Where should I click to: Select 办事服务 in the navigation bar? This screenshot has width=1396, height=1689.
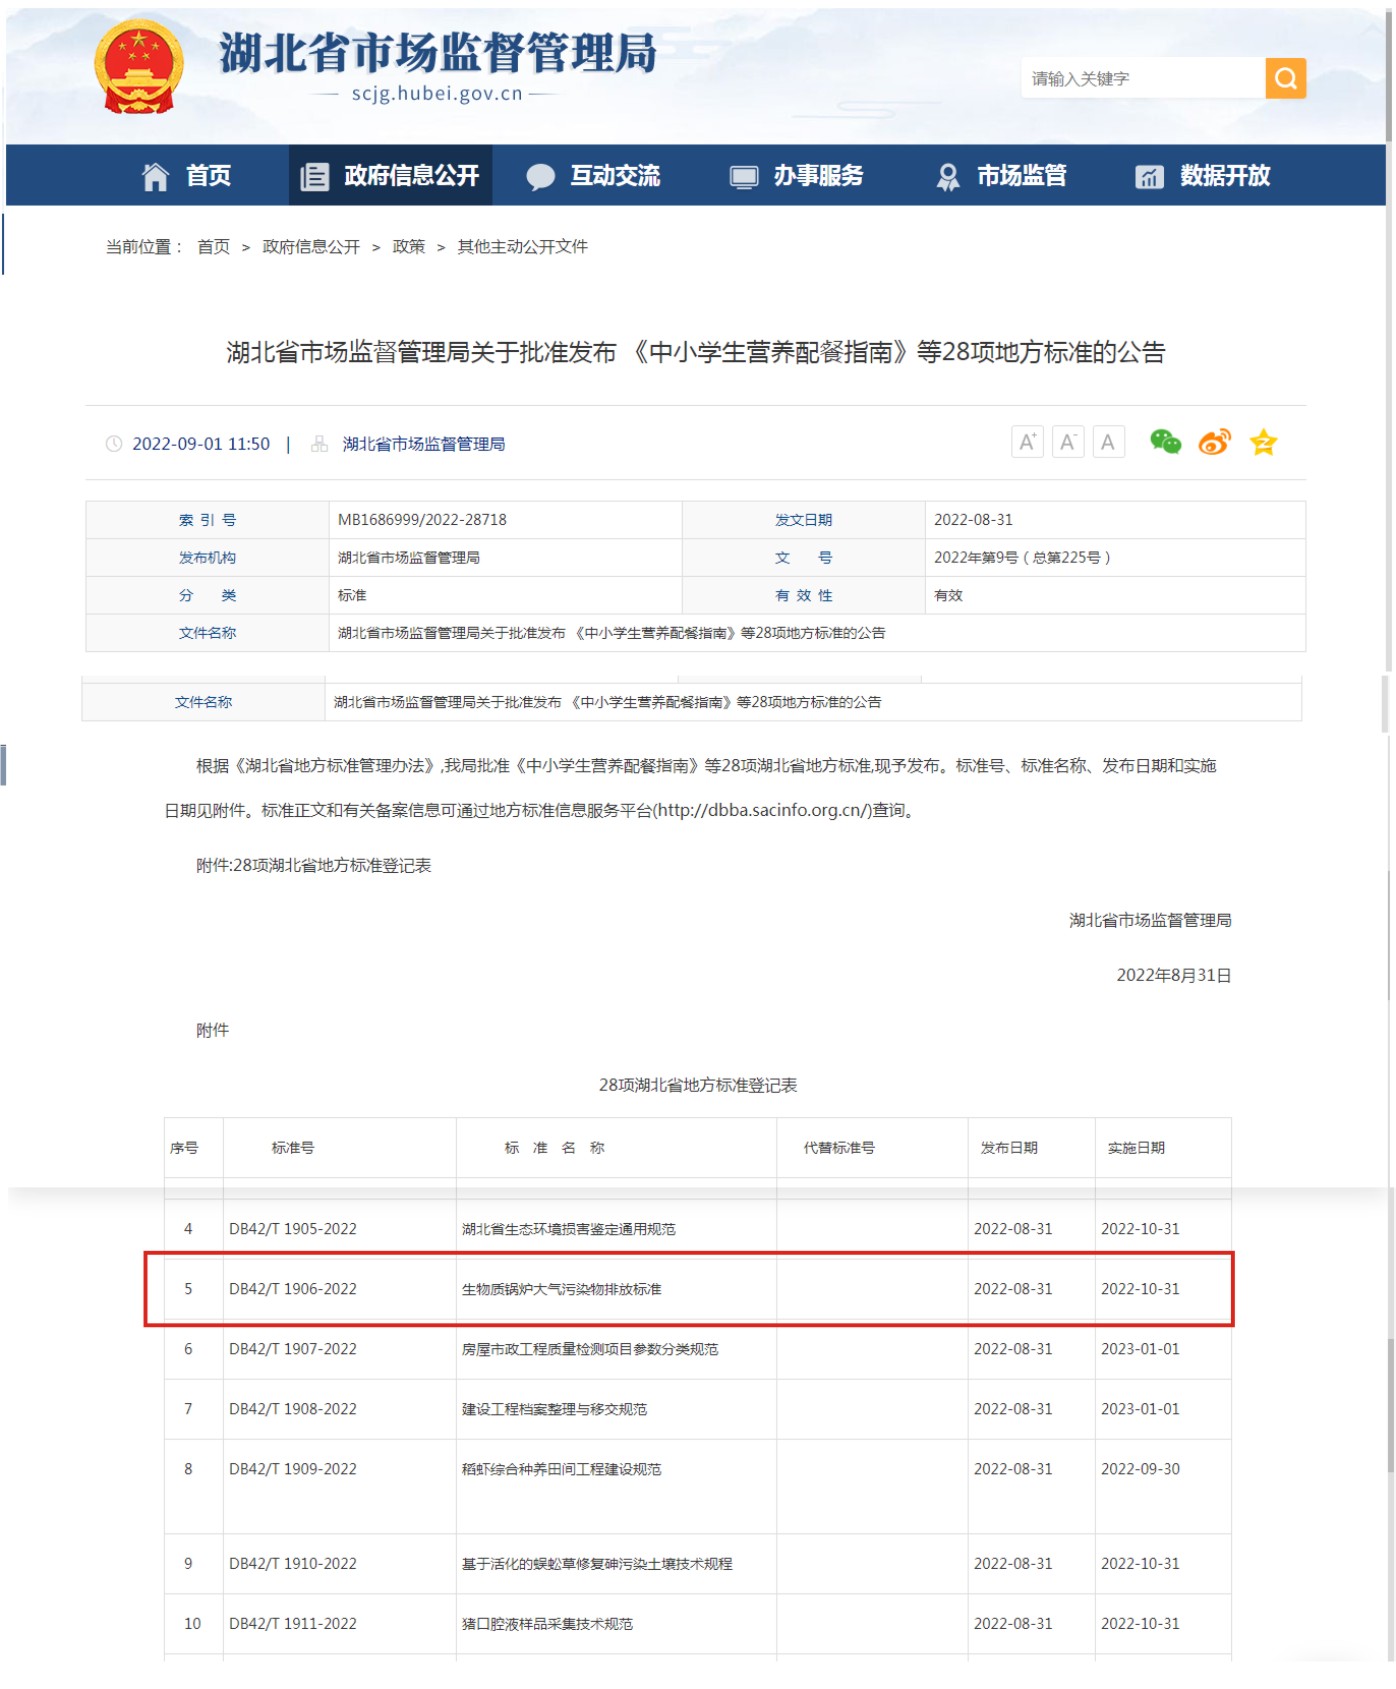797,176
